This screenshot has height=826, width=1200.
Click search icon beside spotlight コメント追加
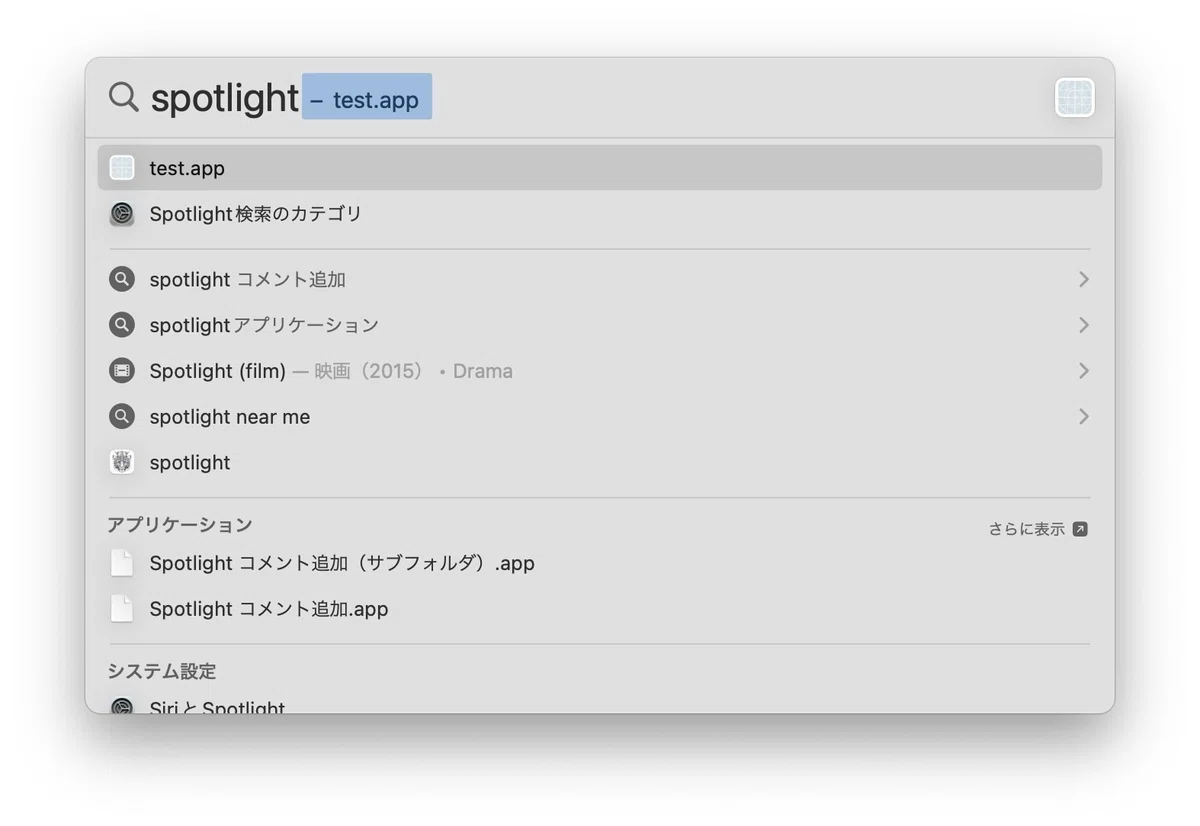point(122,280)
